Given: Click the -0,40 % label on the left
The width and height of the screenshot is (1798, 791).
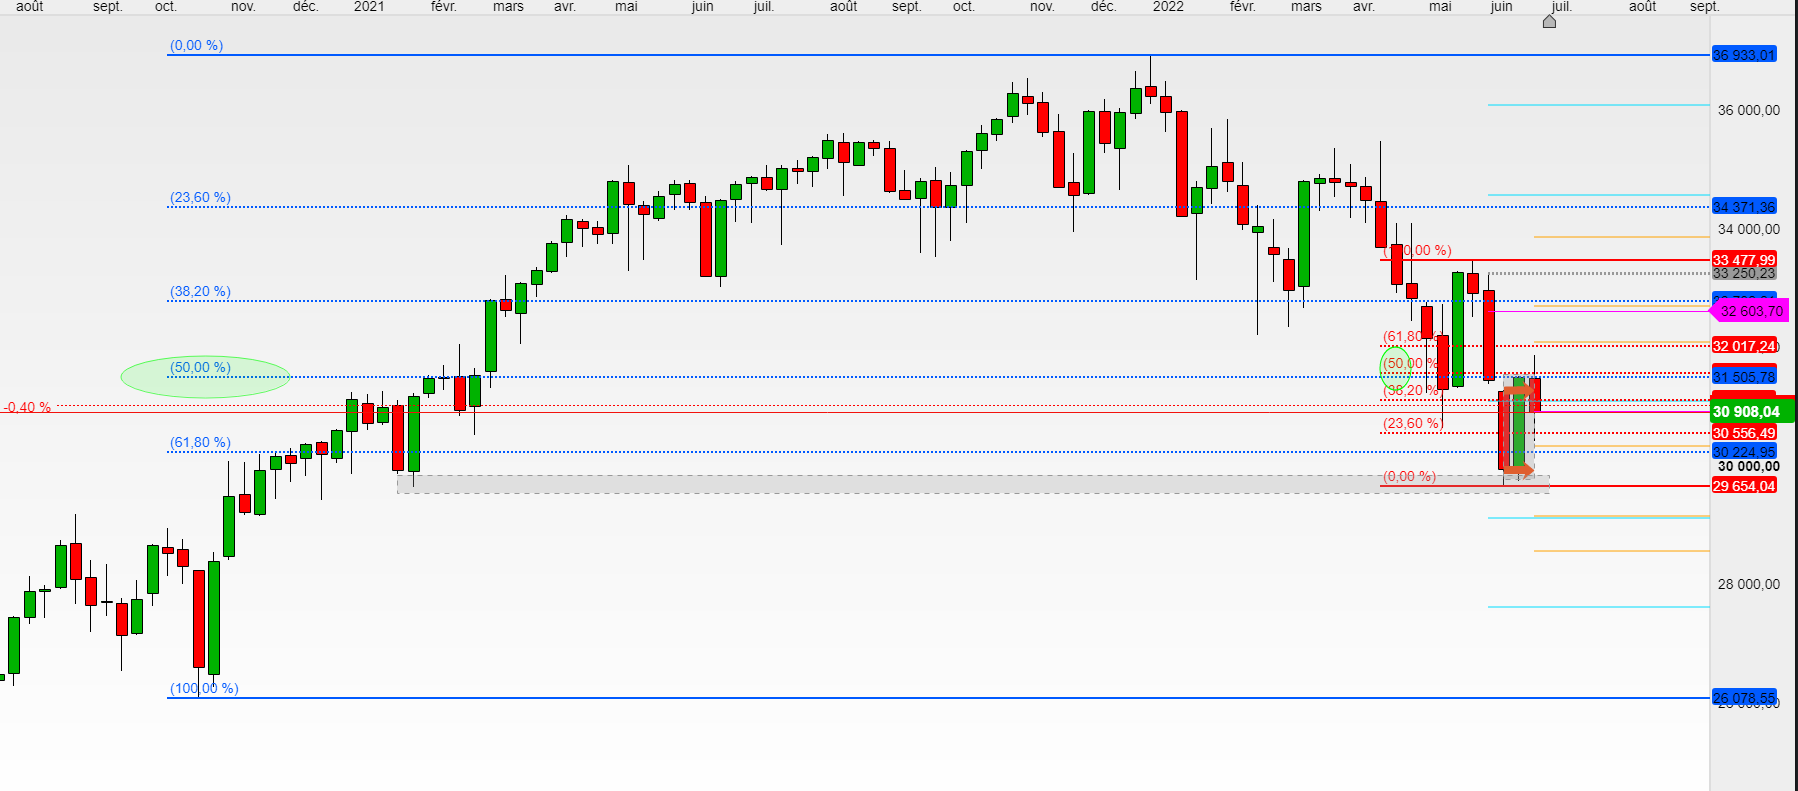Looking at the screenshot, I should (x=27, y=408).
